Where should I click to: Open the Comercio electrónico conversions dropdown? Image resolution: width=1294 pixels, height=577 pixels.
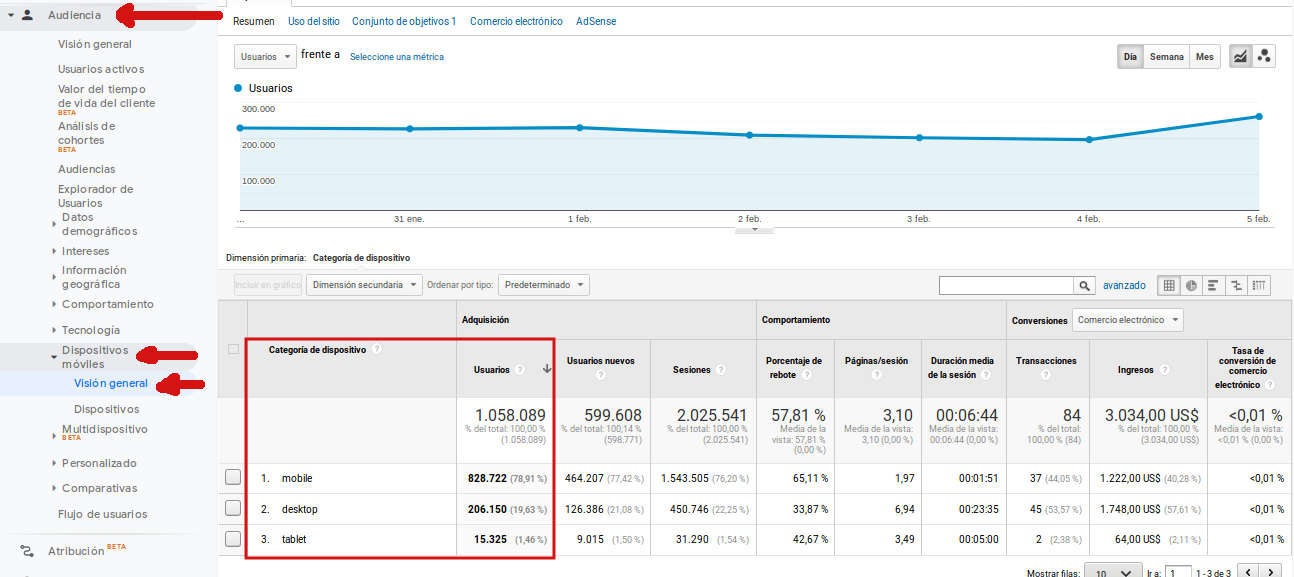point(1127,320)
